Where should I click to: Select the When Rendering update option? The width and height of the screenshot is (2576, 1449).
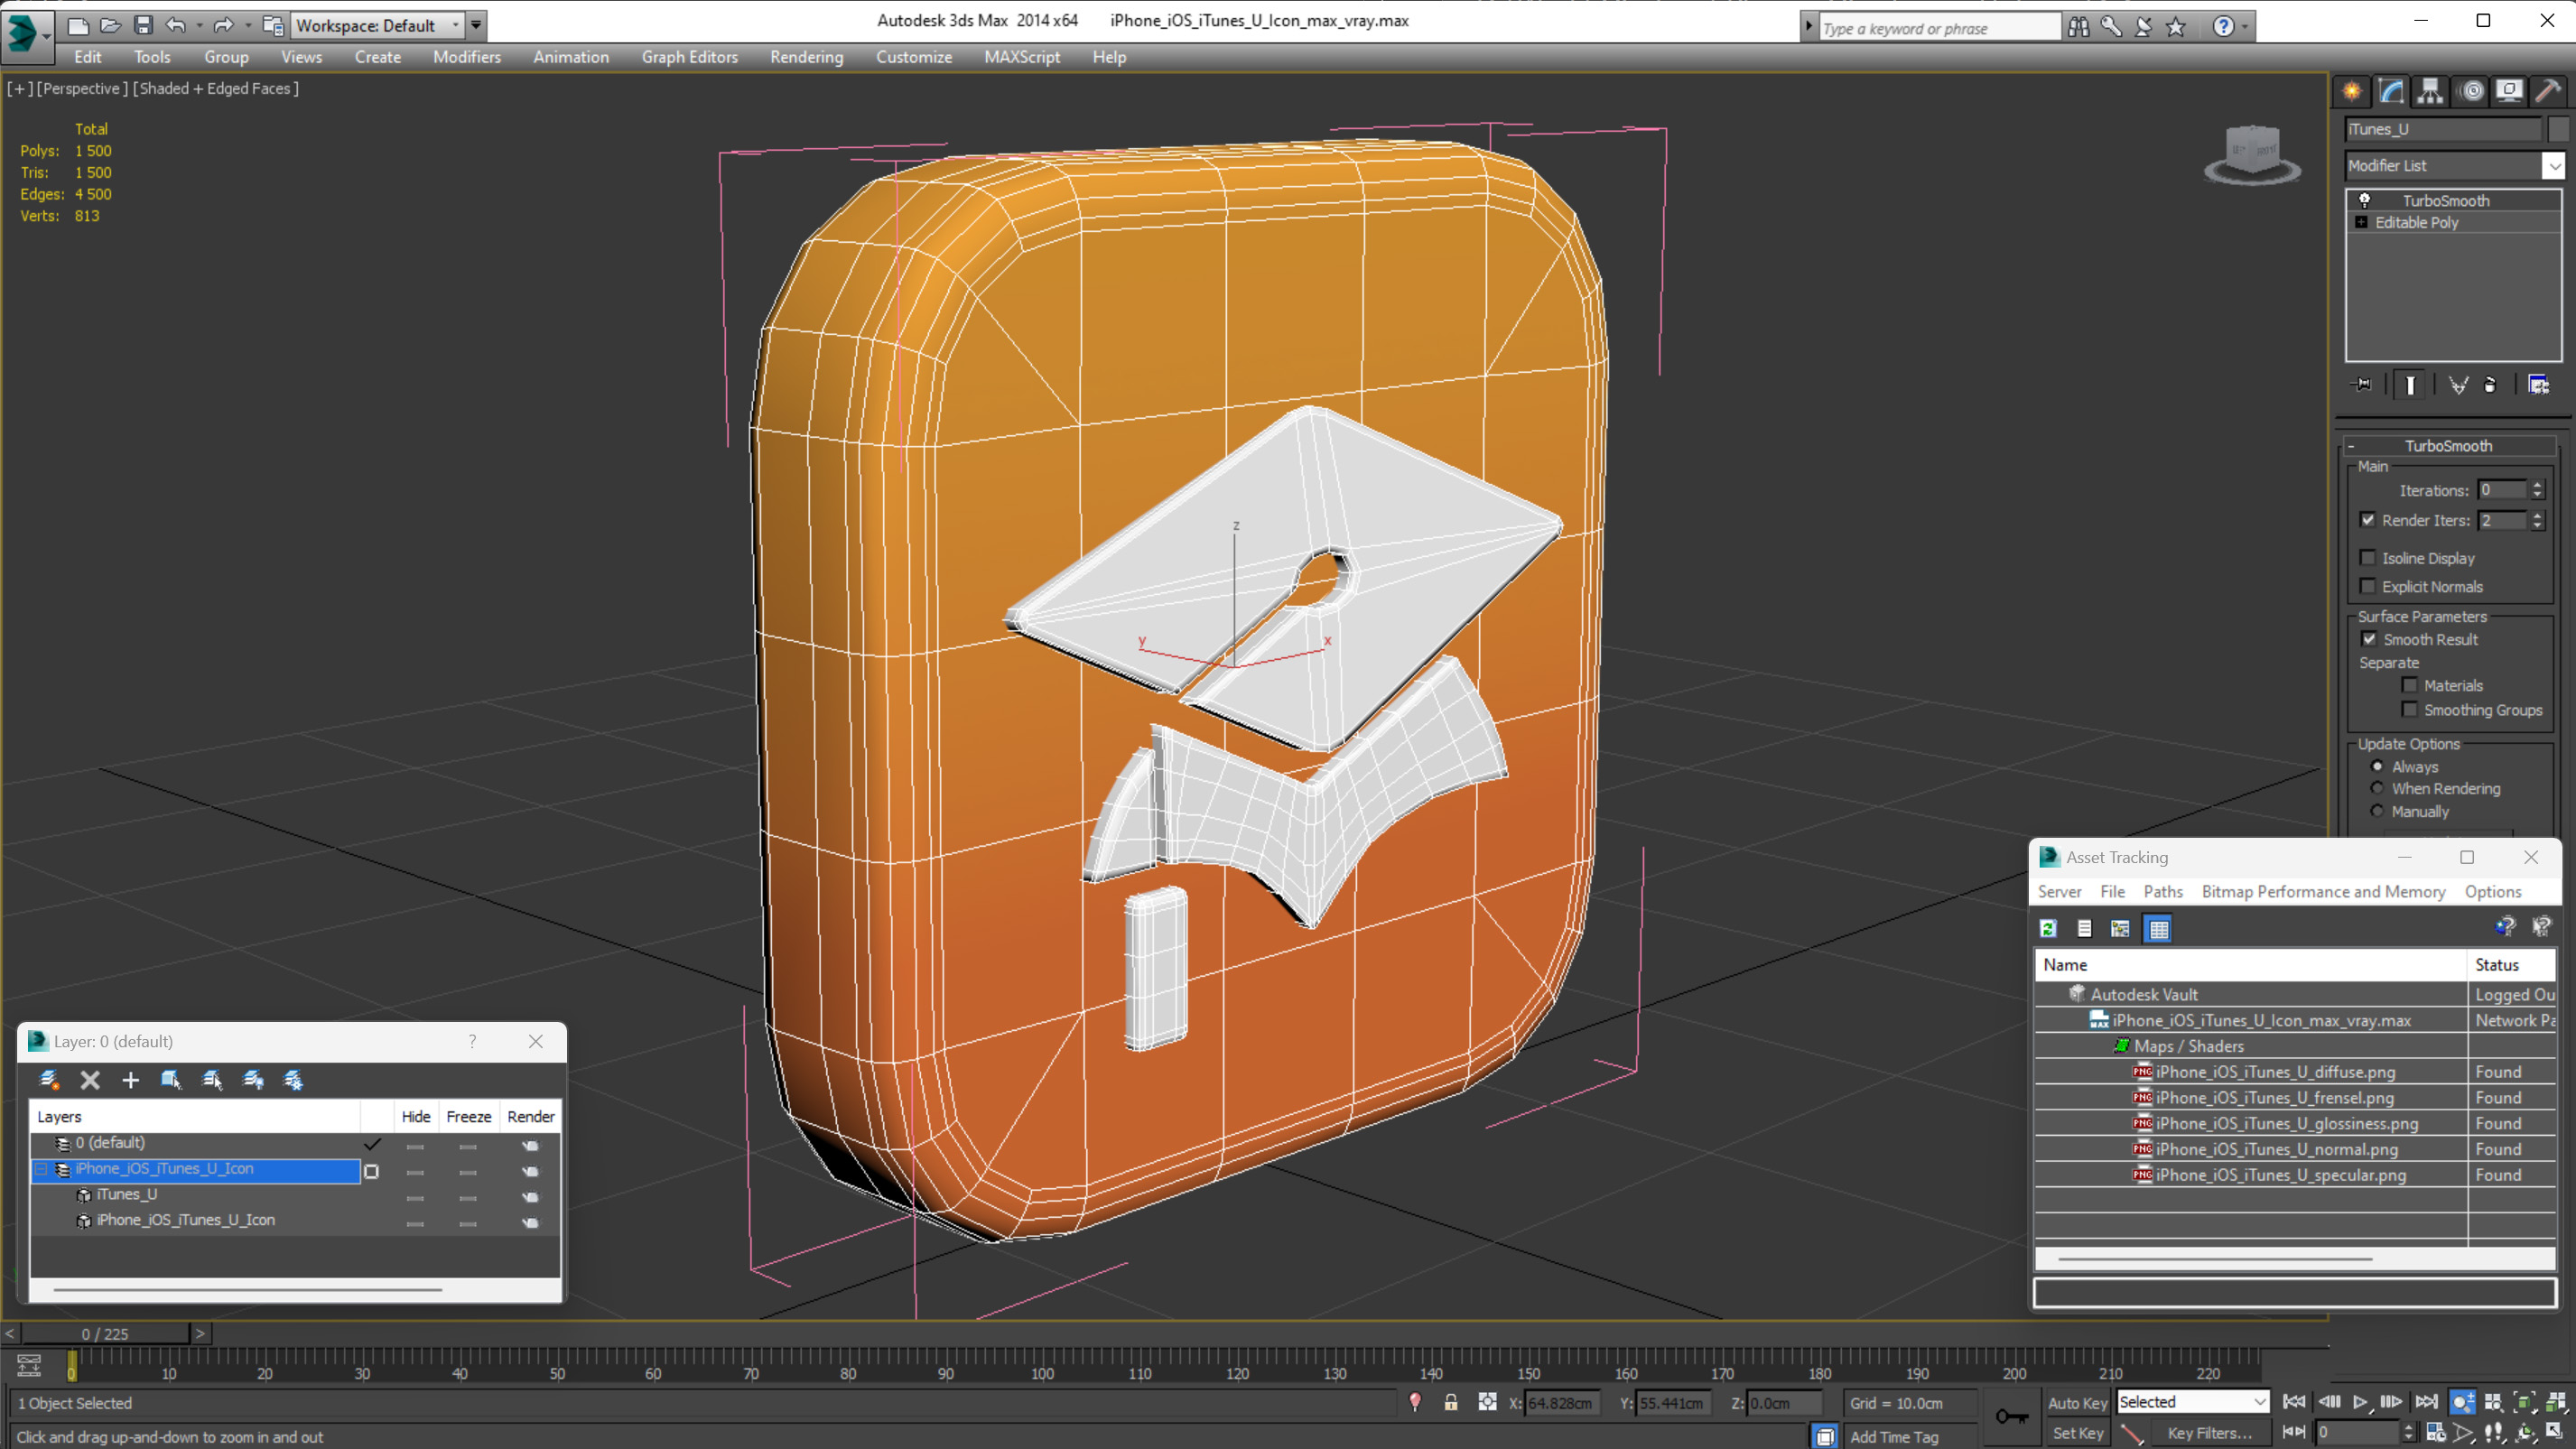[x=2378, y=789]
